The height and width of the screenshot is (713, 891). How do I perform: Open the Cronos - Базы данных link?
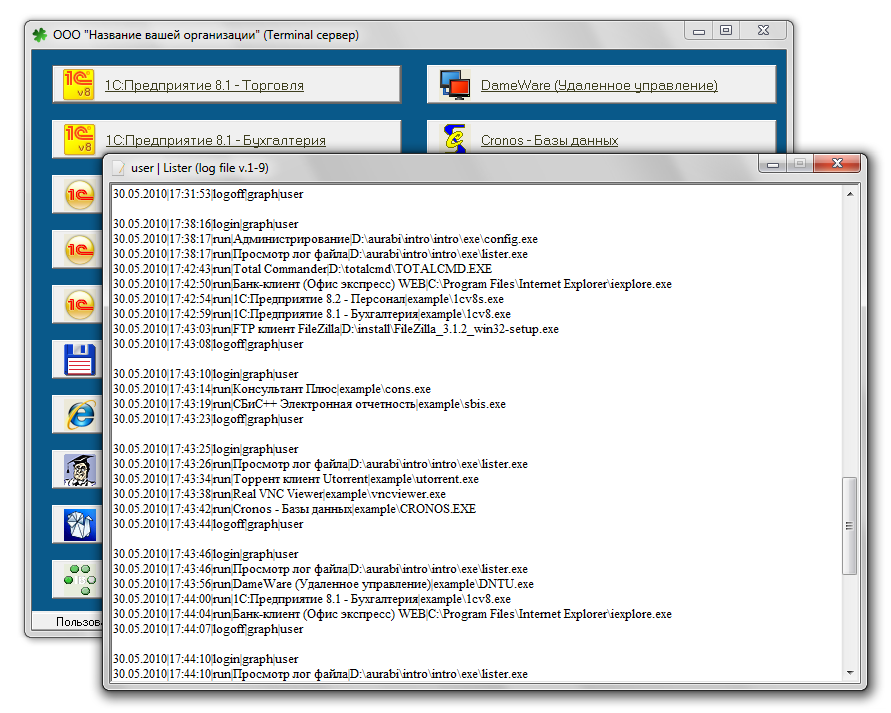tap(549, 140)
